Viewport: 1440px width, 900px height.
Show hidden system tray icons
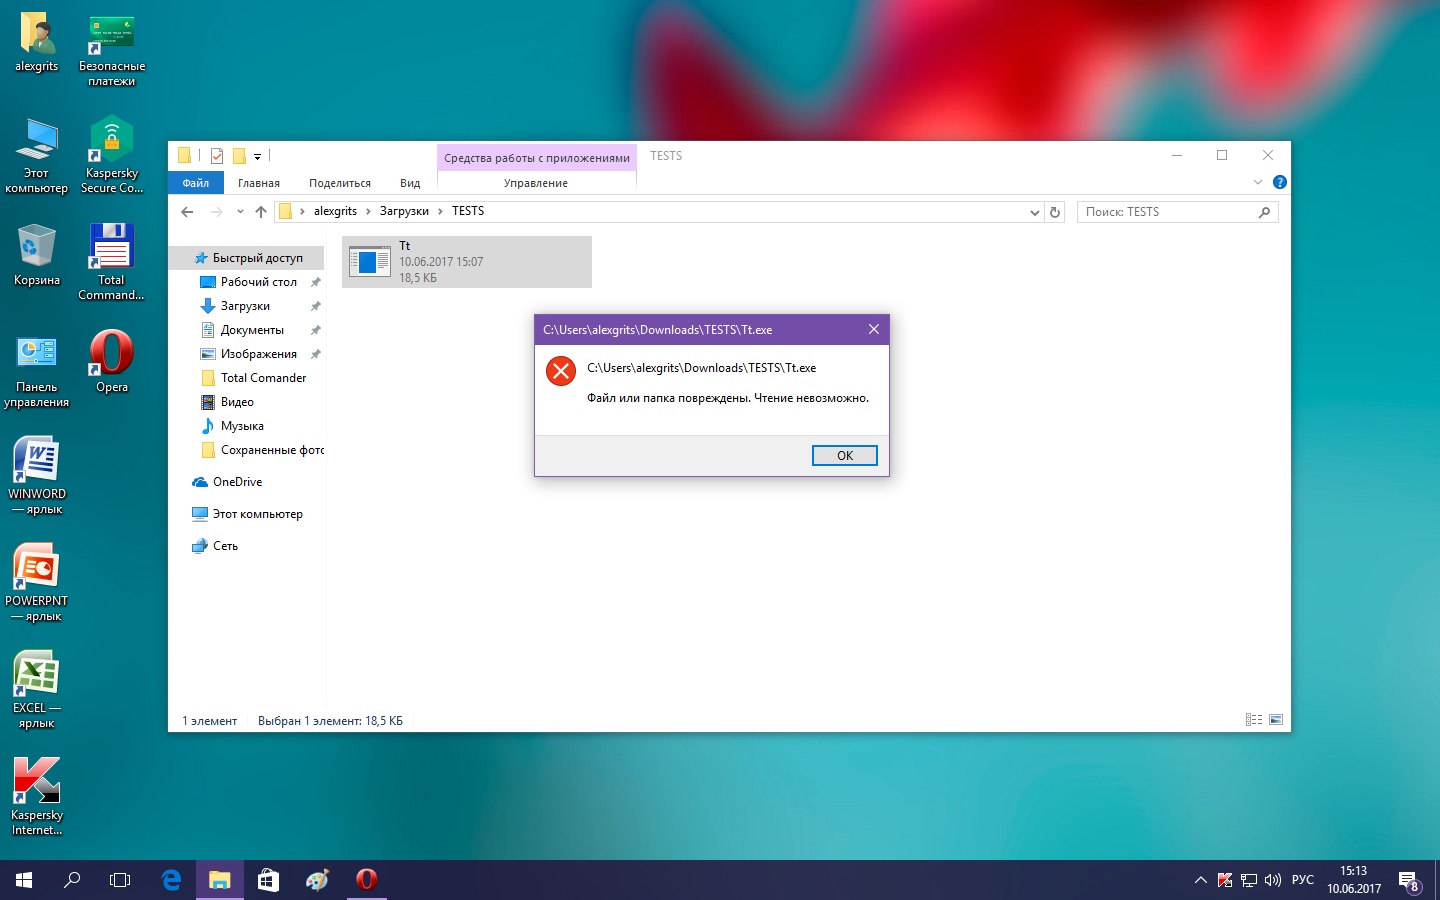pos(1201,880)
